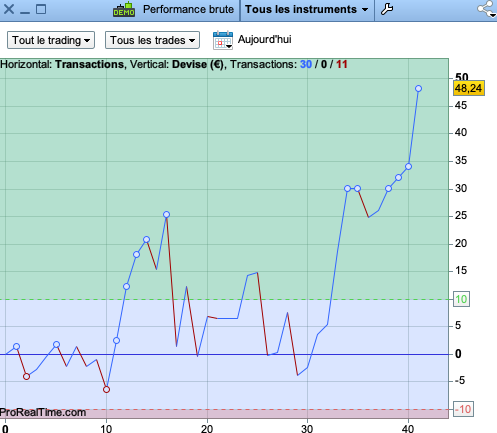Click the data point at transaction 11

(116, 340)
